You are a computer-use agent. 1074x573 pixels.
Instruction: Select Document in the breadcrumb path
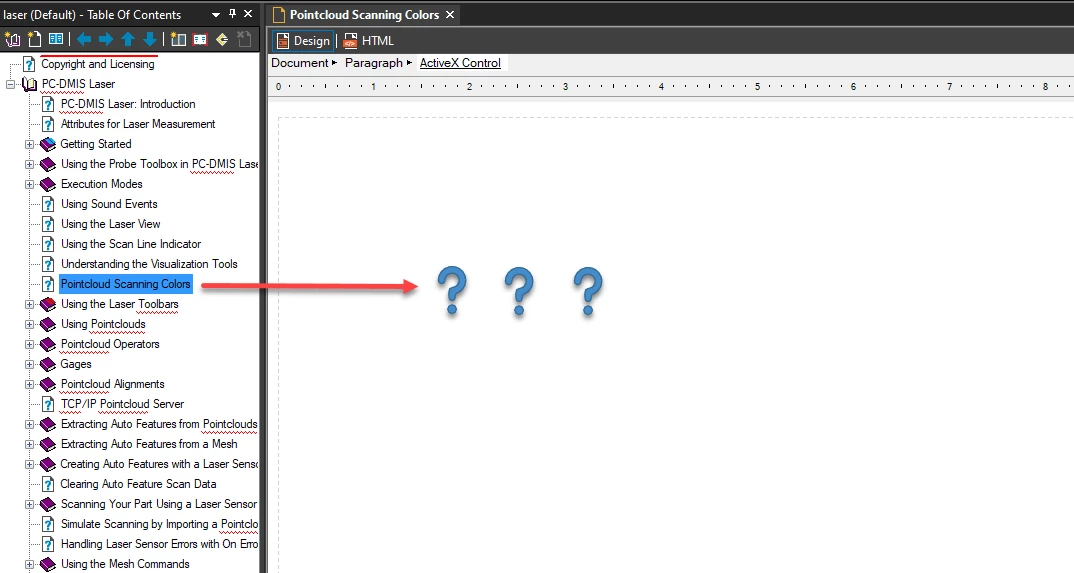pyautogui.click(x=299, y=63)
